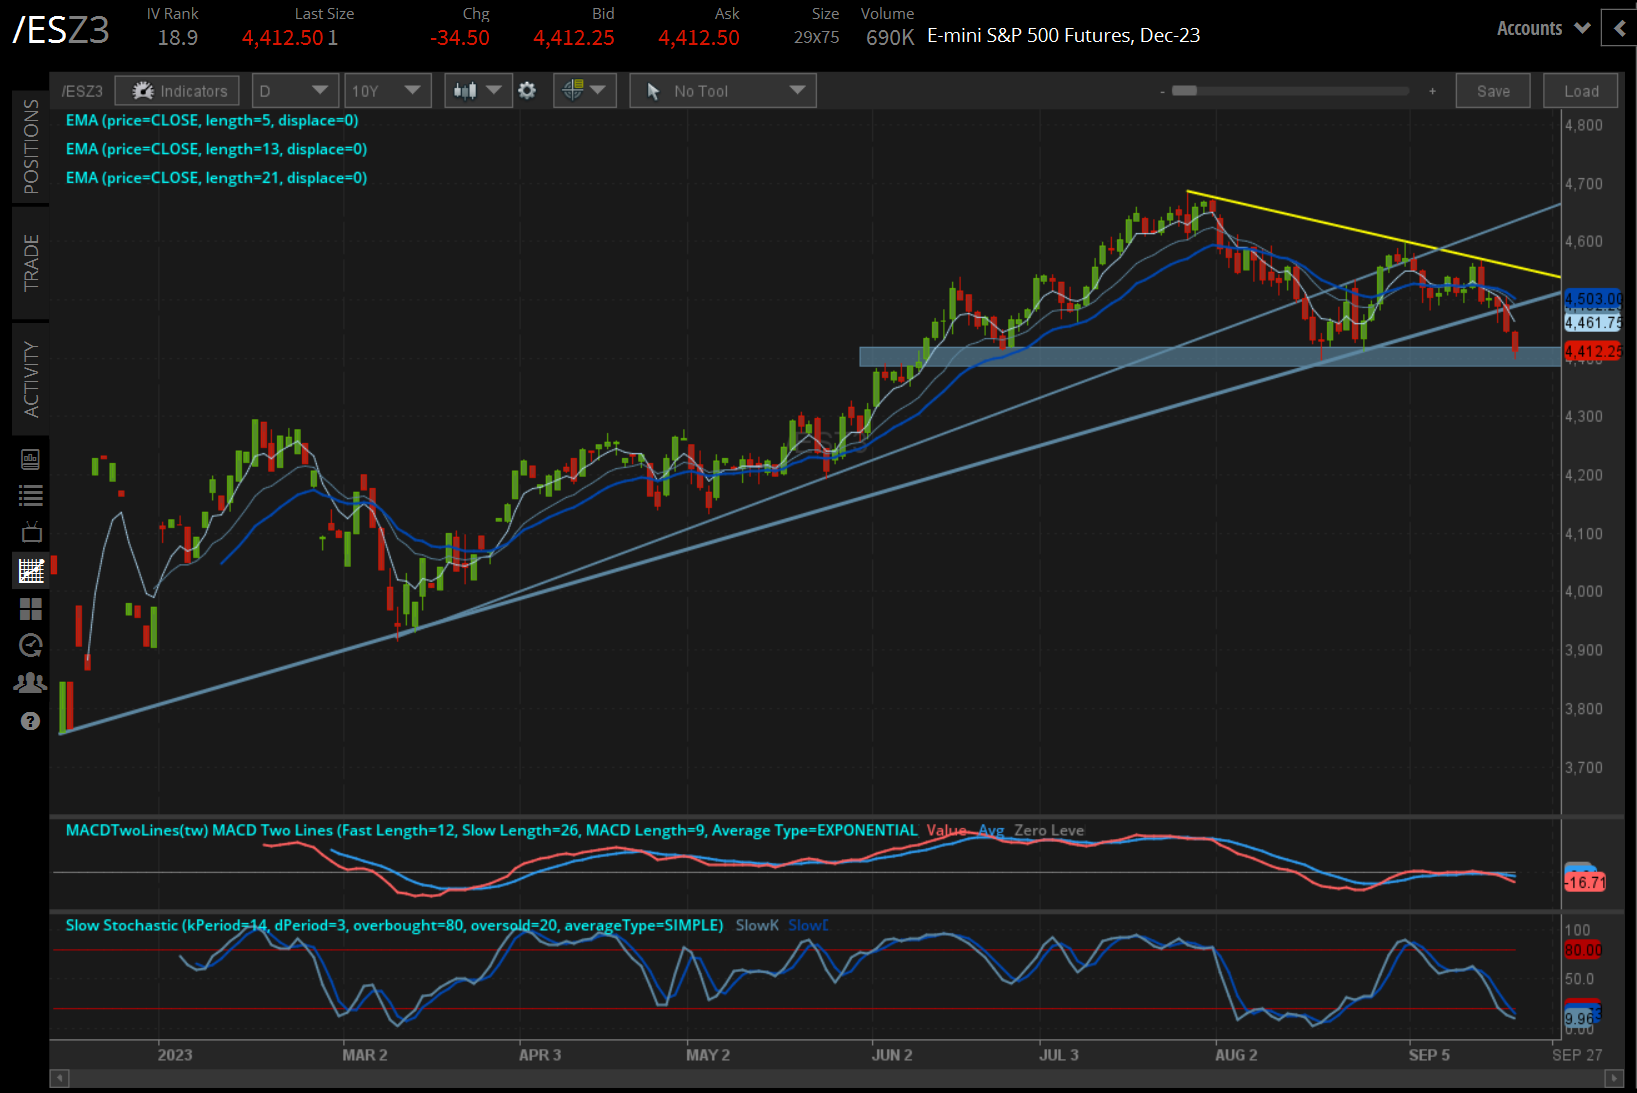Toggle the MACD Value legend label

tap(946, 830)
